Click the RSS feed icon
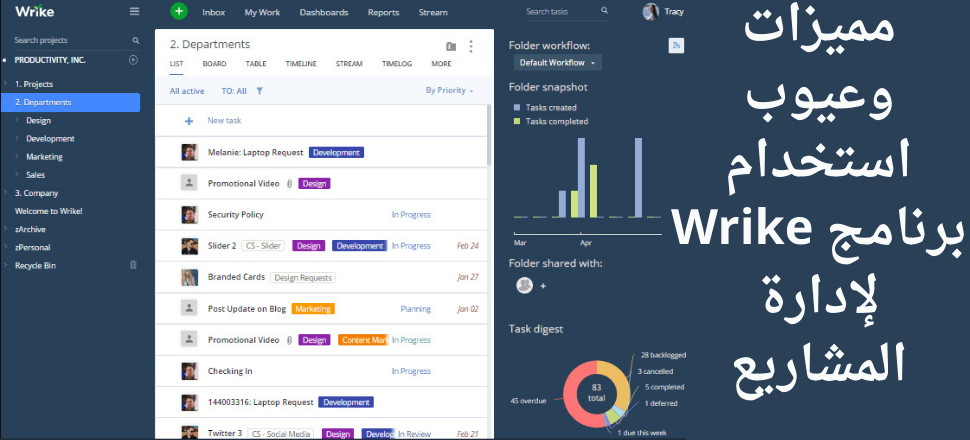The height and width of the screenshot is (440, 970). [x=676, y=45]
